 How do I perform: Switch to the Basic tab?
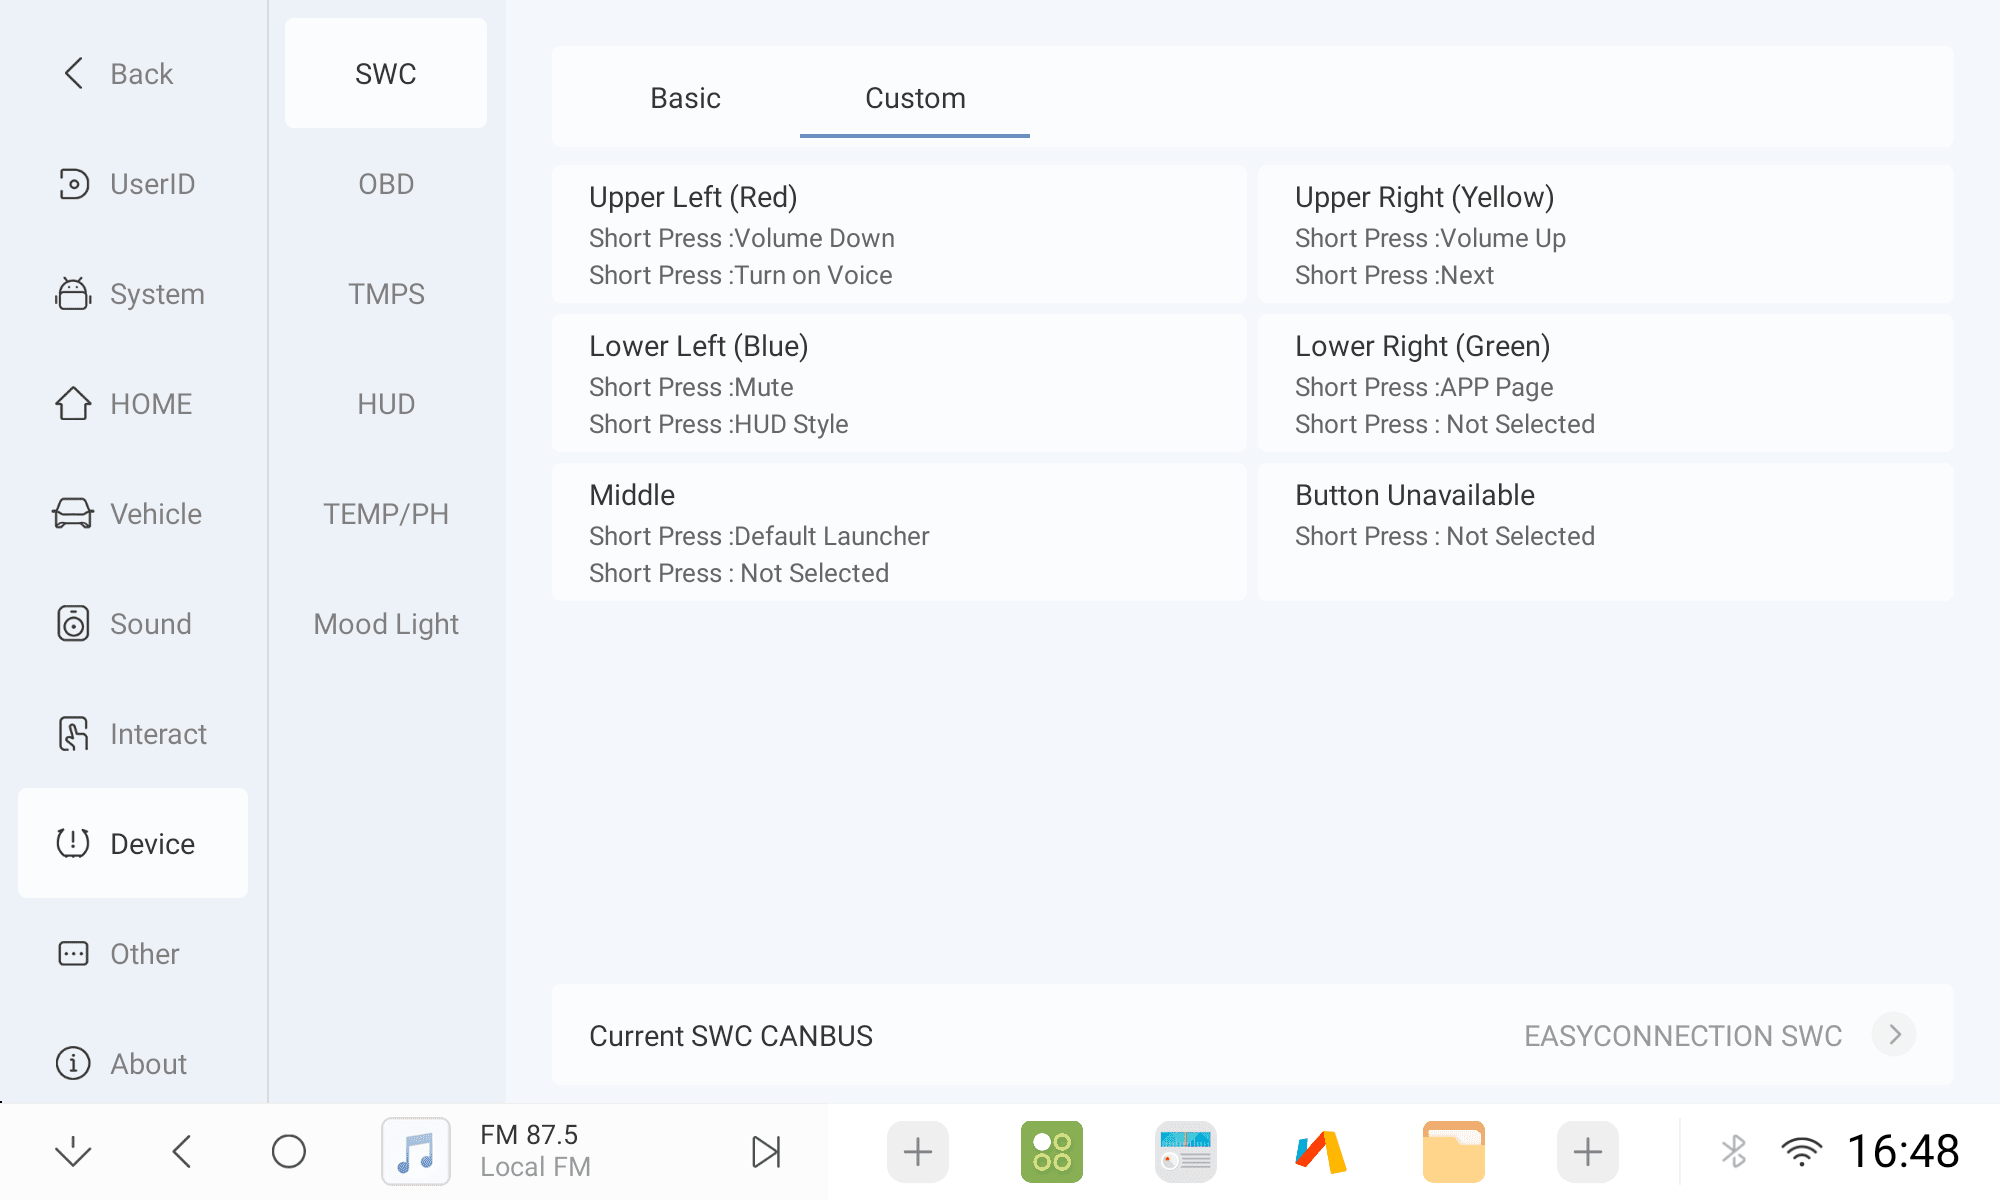tap(685, 98)
